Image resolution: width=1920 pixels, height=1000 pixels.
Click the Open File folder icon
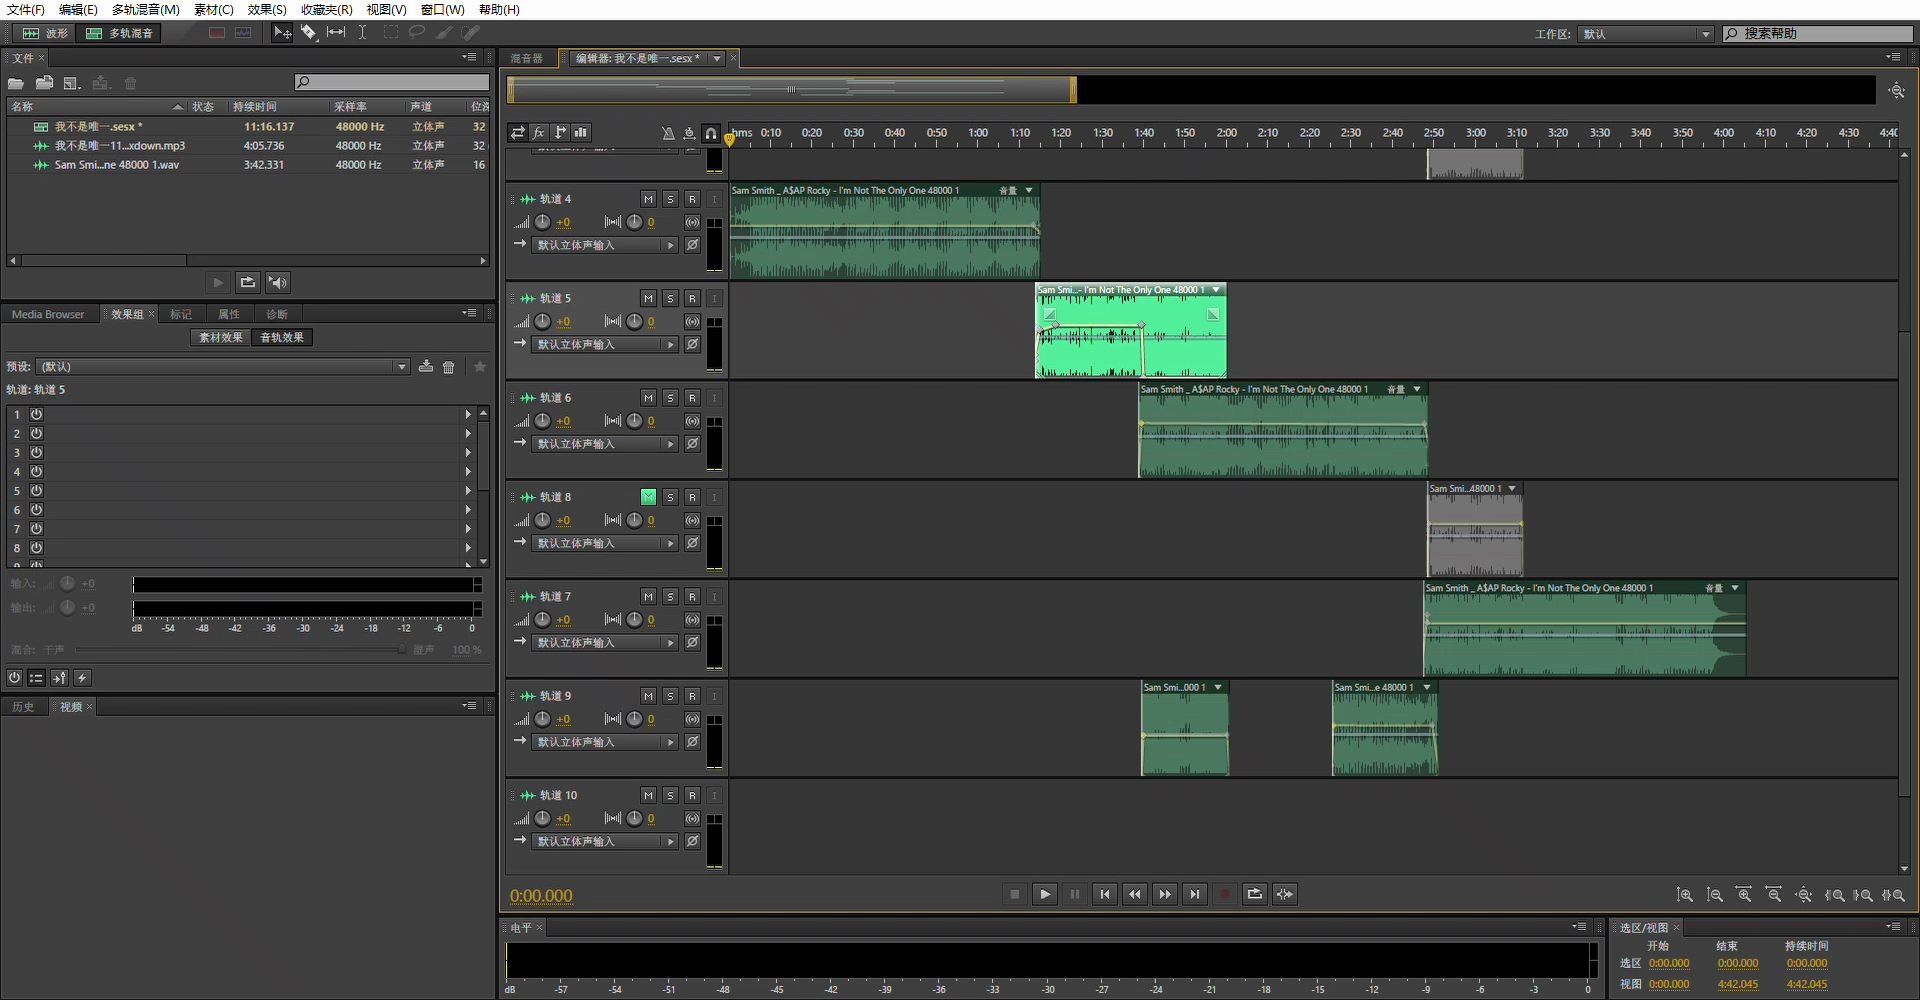[16, 83]
